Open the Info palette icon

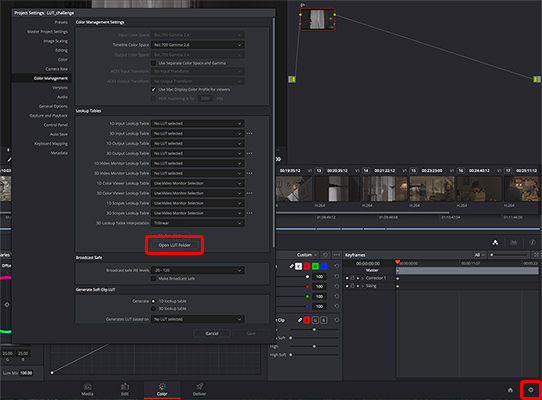coord(533,242)
